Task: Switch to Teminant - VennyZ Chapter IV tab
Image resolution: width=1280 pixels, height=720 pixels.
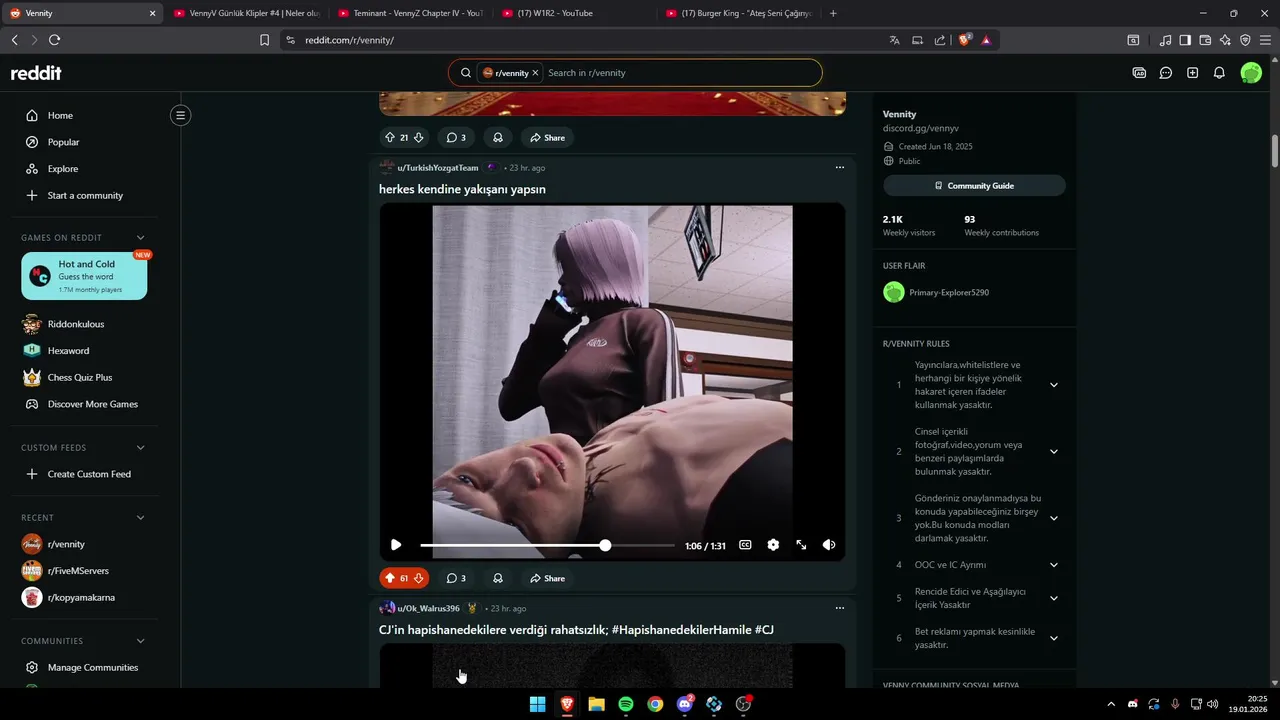Action: coord(410,13)
